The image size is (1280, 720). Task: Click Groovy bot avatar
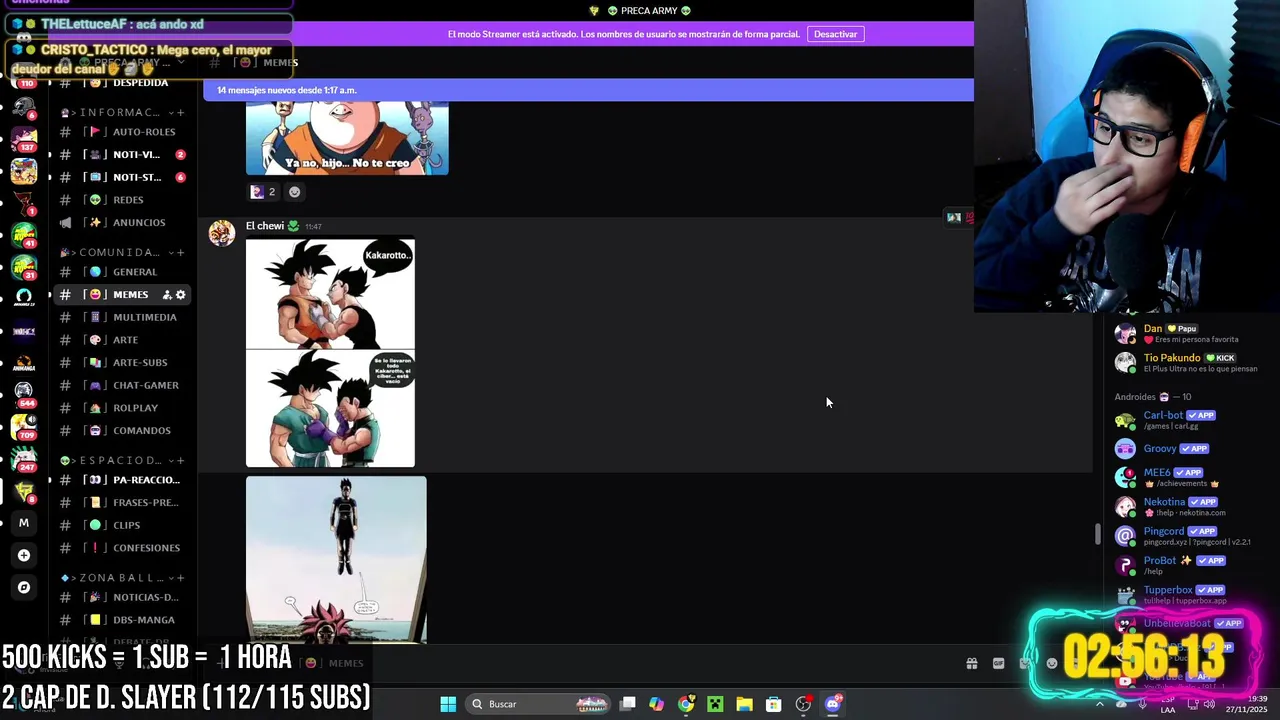click(x=1126, y=449)
